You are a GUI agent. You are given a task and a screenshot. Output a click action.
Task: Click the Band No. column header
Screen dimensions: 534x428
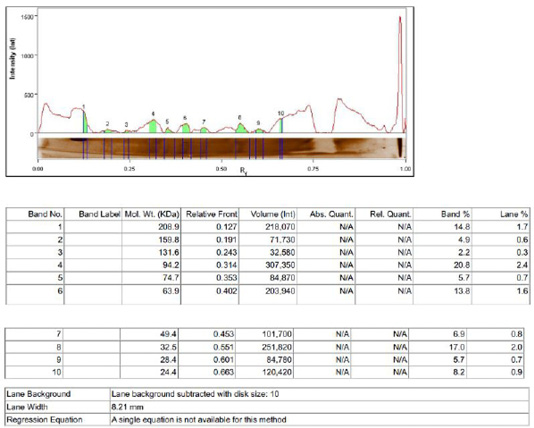(x=45, y=214)
